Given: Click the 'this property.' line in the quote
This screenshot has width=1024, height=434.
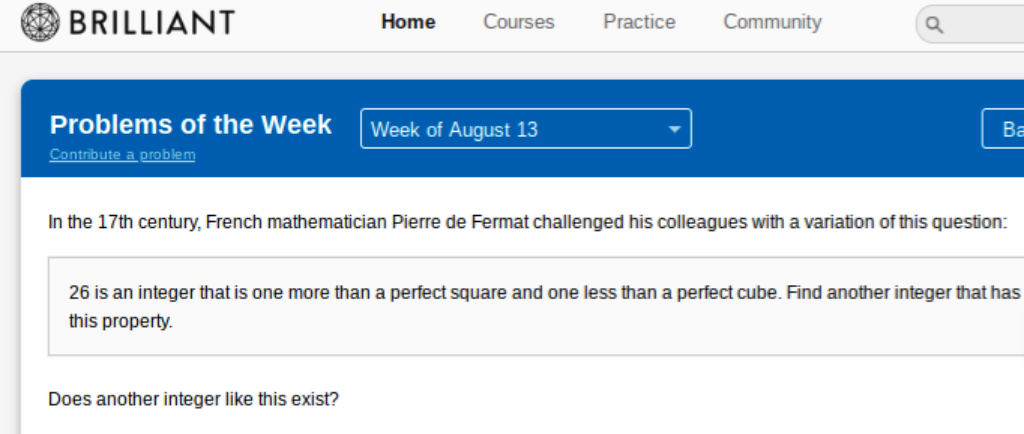Looking at the screenshot, I should pos(121,322).
